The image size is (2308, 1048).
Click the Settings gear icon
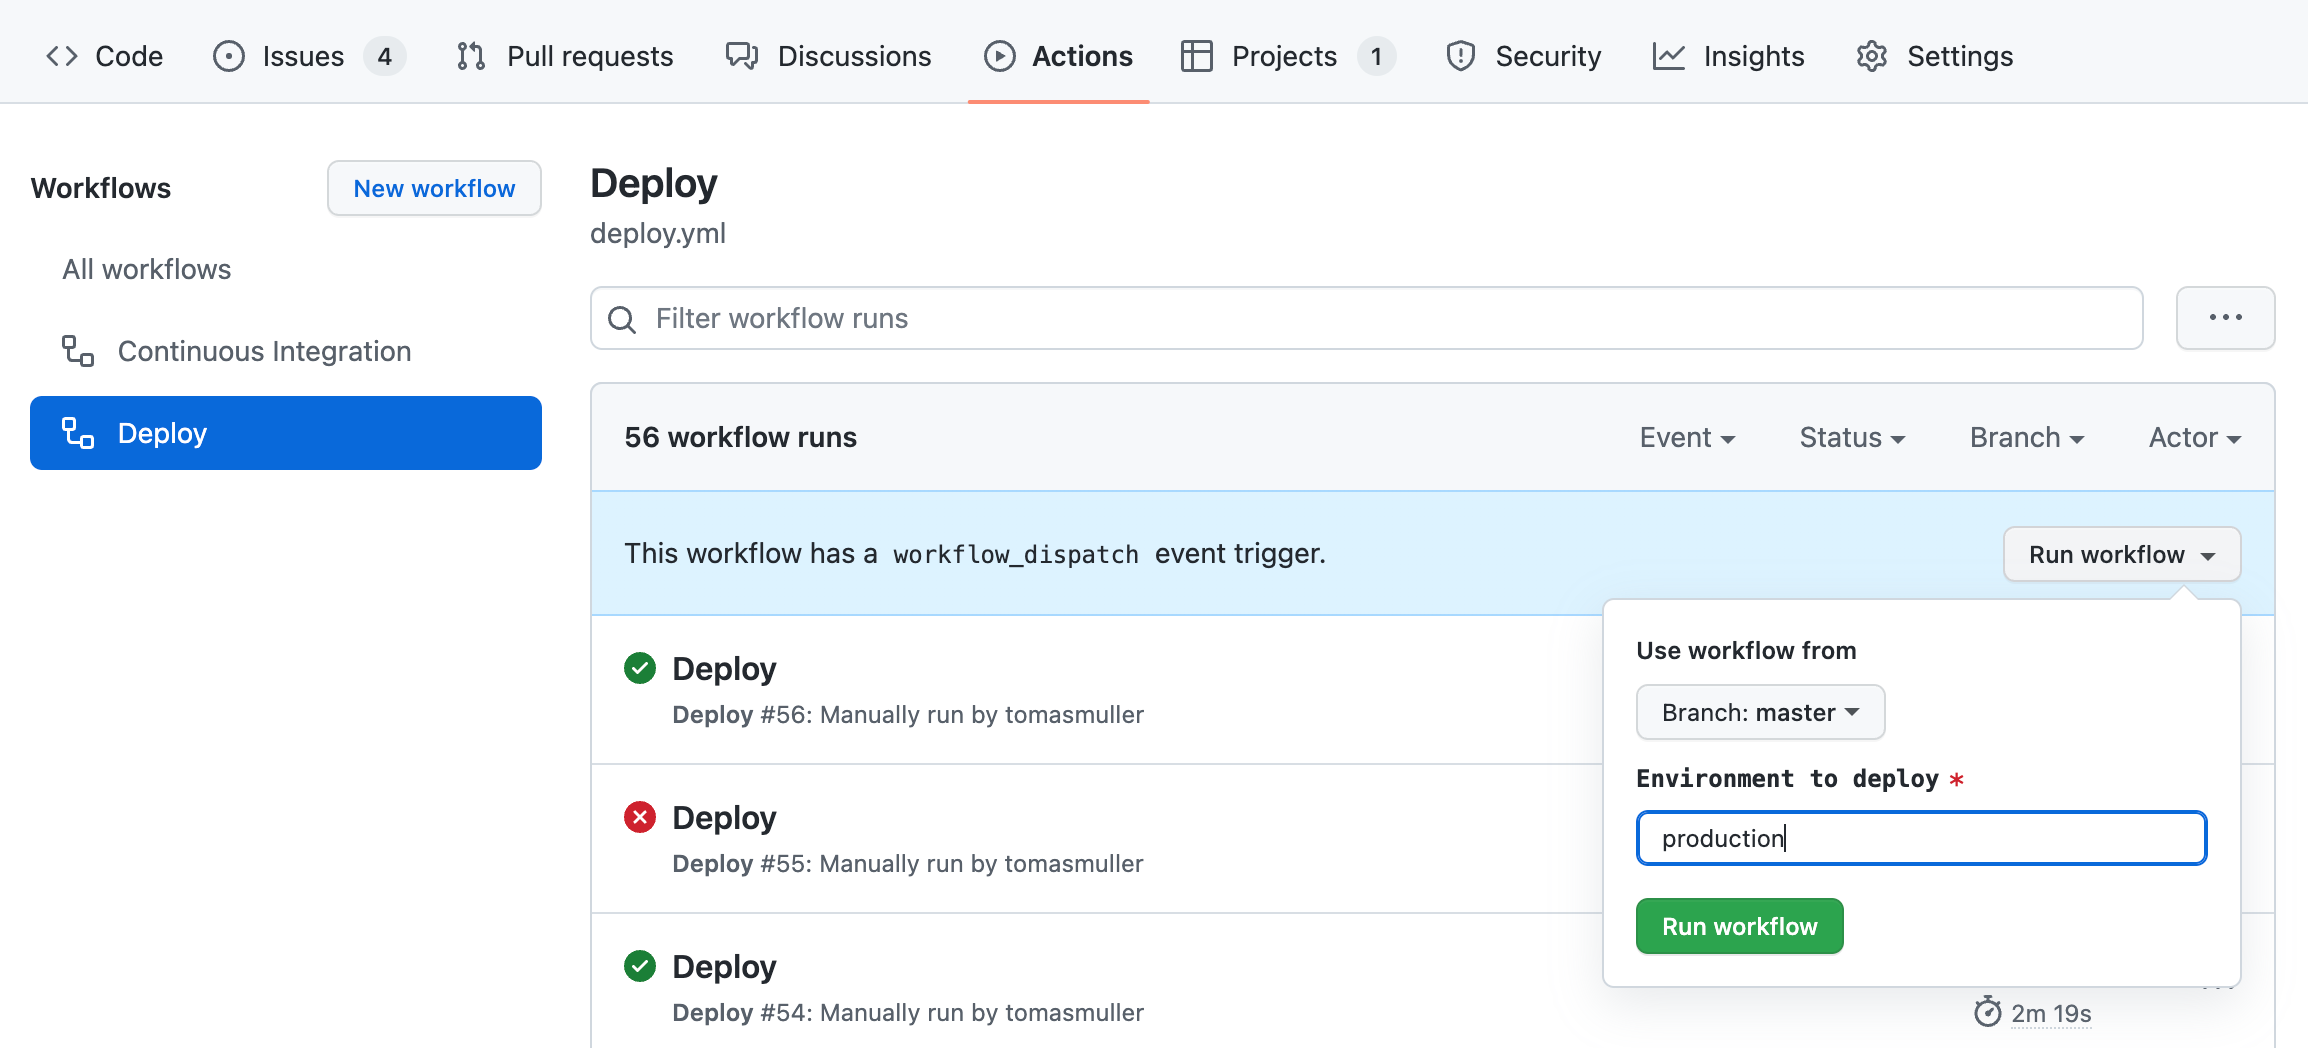(1872, 56)
